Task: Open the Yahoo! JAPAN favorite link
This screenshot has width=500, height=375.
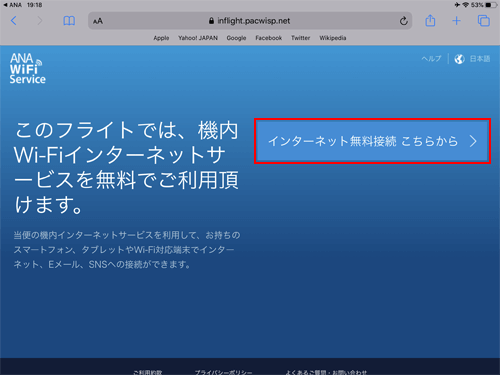Action: pyautogui.click(x=198, y=38)
